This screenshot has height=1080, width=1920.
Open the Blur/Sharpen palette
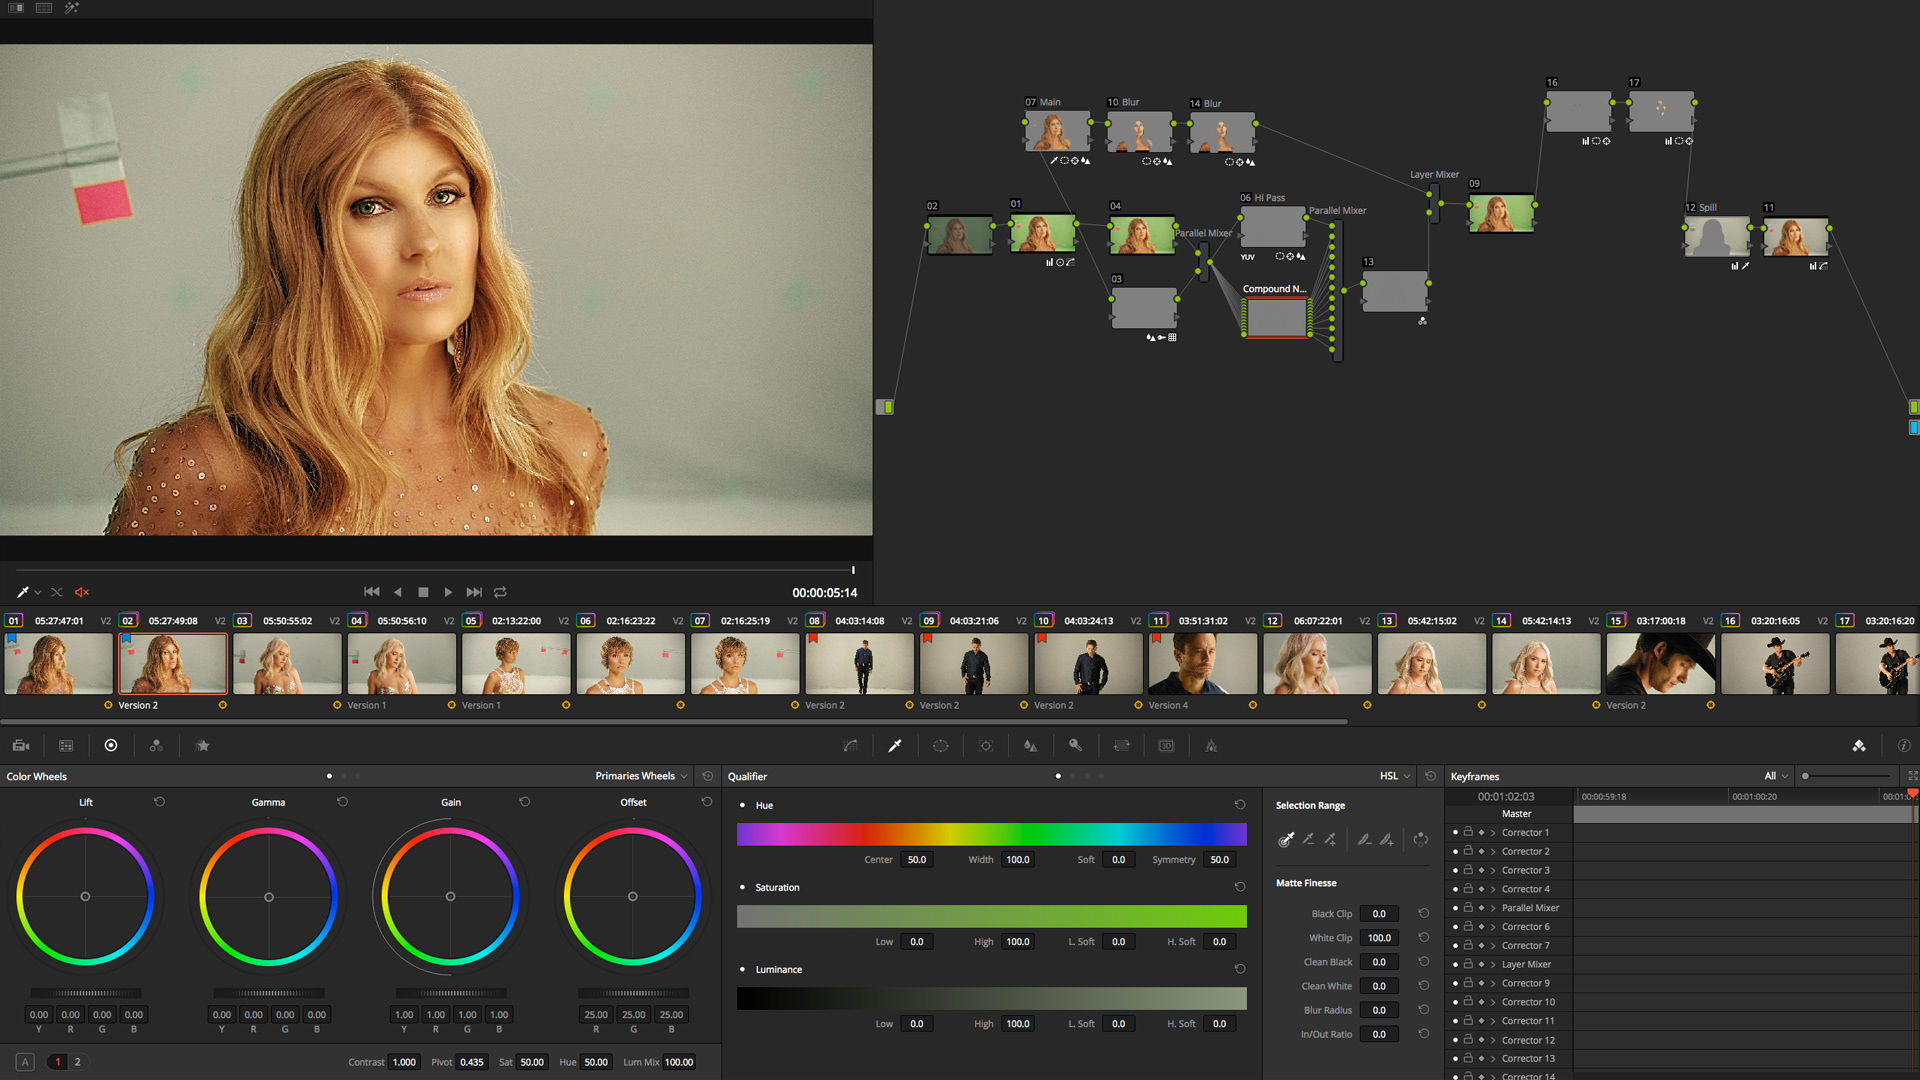1031,746
